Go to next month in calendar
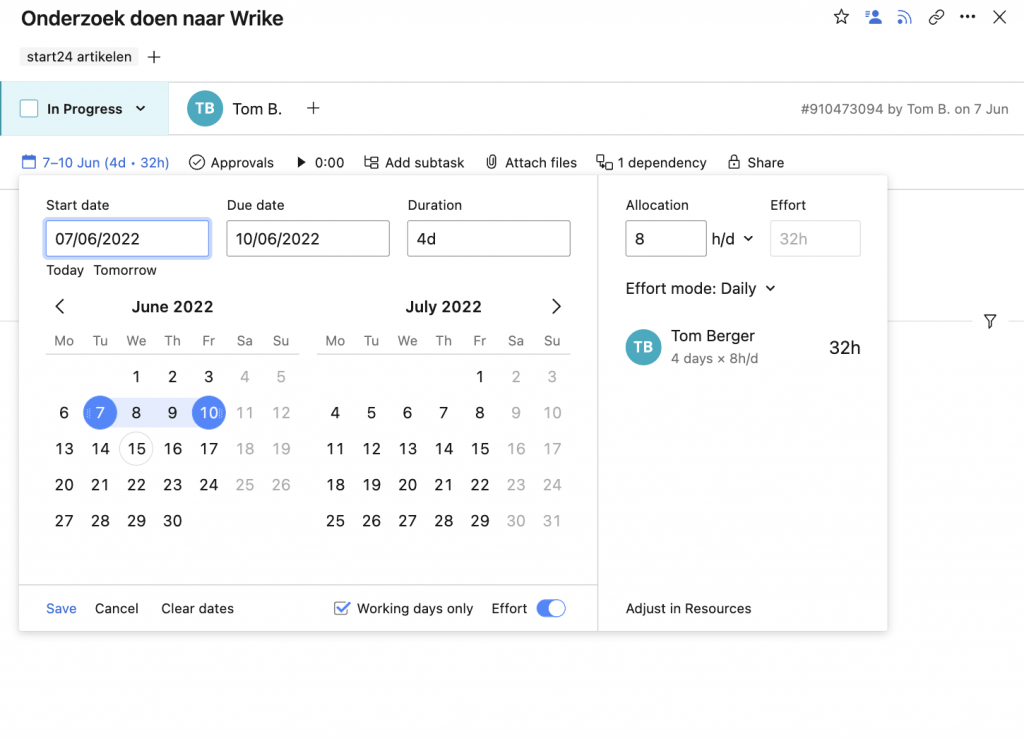Image resolution: width=1024 pixels, height=739 pixels. 556,307
